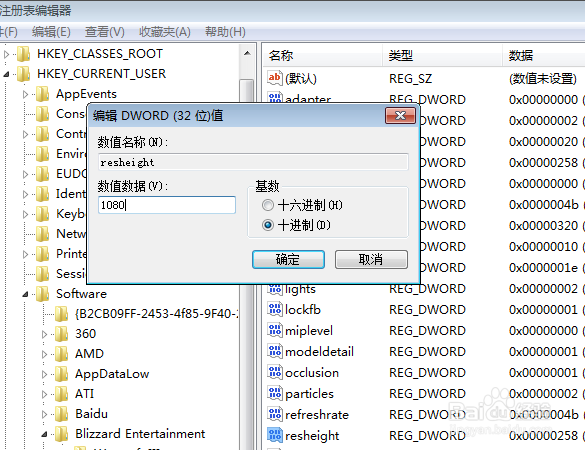585x450 pixels.
Task: Click the lockfb DWORD value icon
Action: click(x=275, y=310)
